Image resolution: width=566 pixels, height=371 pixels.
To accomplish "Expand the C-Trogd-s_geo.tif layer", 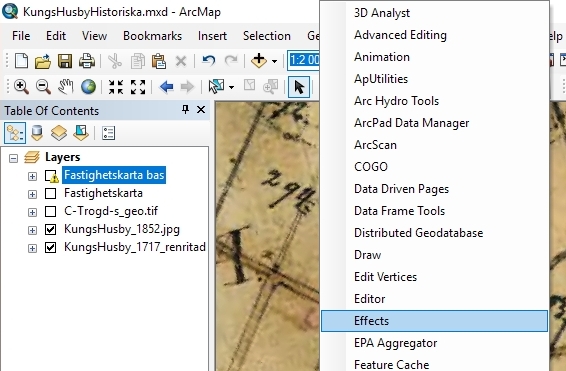I will click(x=32, y=212).
